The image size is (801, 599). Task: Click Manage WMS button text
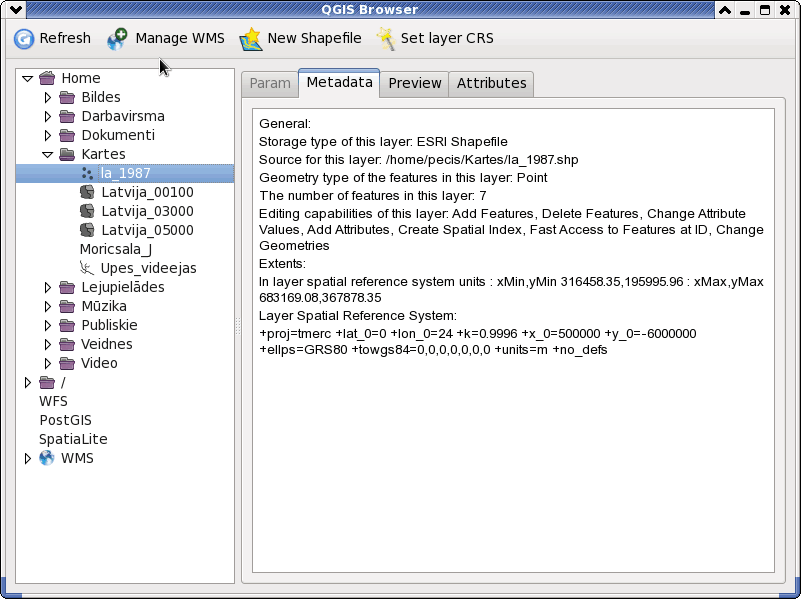click(x=180, y=38)
